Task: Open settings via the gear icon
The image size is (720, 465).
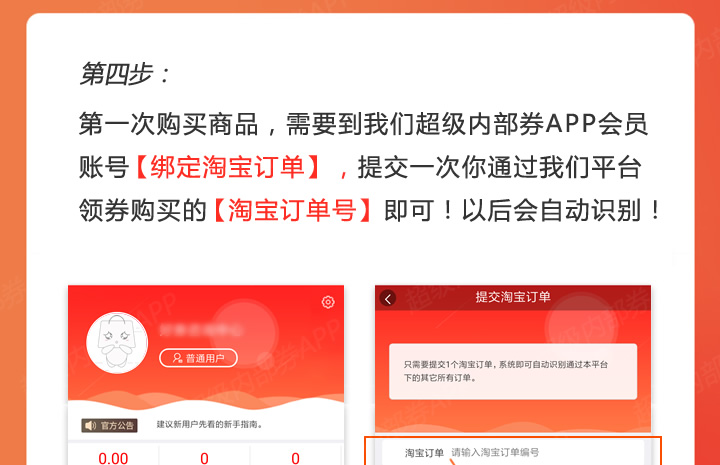Action: (328, 302)
